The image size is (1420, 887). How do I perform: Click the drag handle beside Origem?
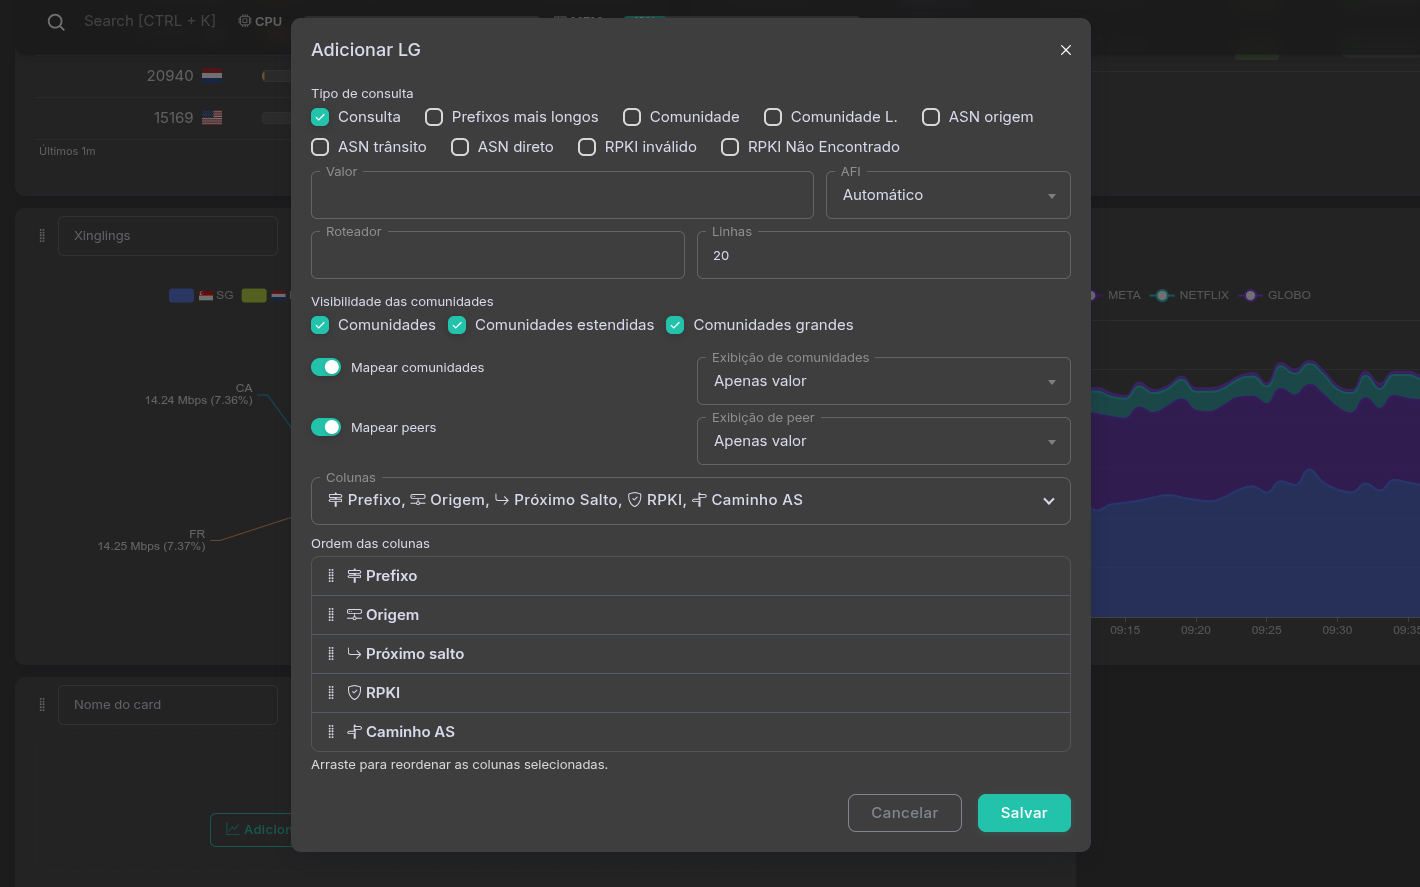click(x=331, y=615)
